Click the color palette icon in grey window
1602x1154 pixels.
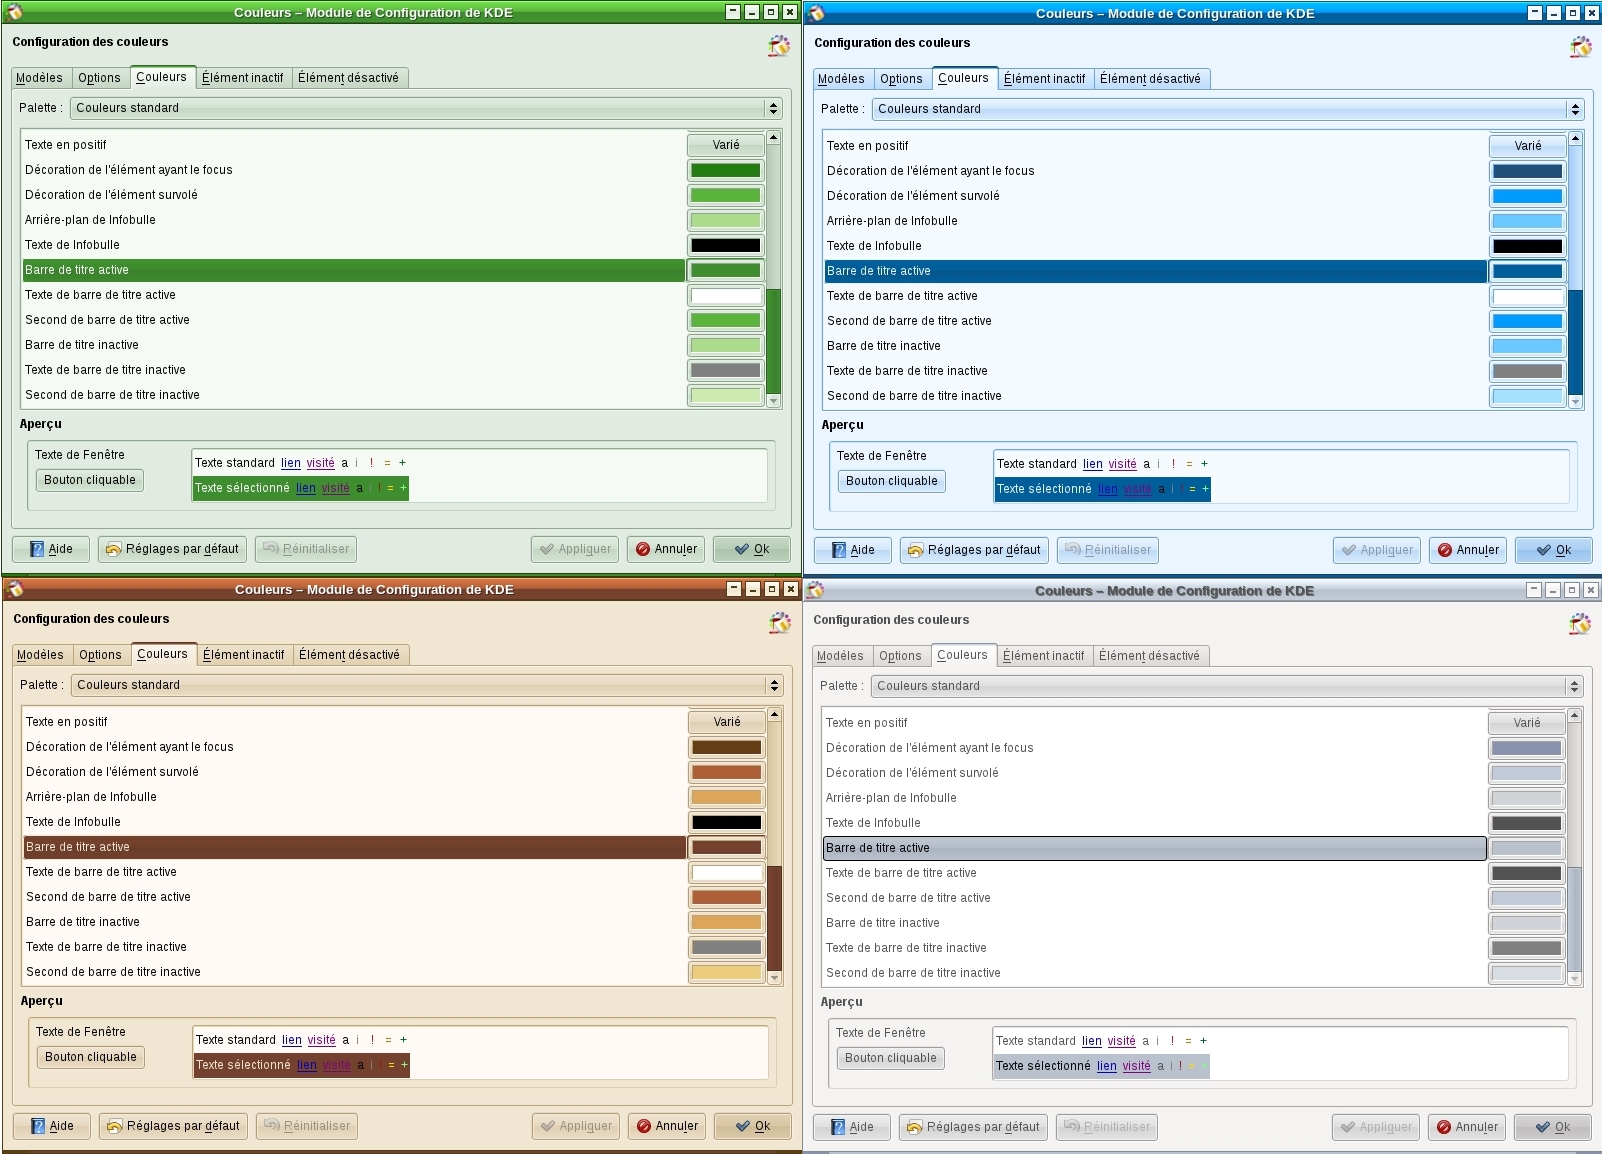(1580, 624)
